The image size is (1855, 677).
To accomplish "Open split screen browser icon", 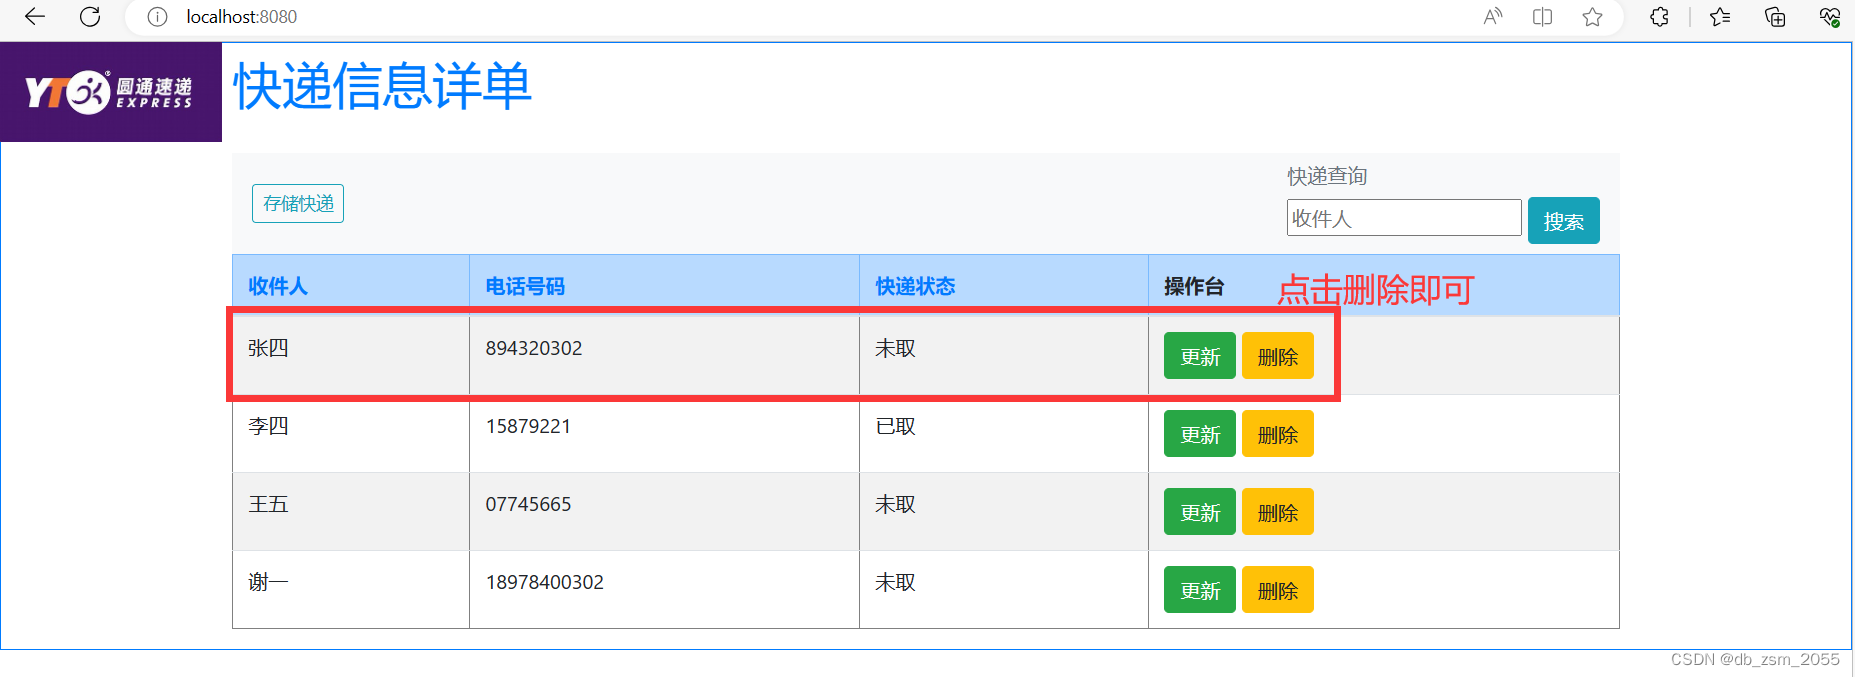I will pyautogui.click(x=1542, y=16).
